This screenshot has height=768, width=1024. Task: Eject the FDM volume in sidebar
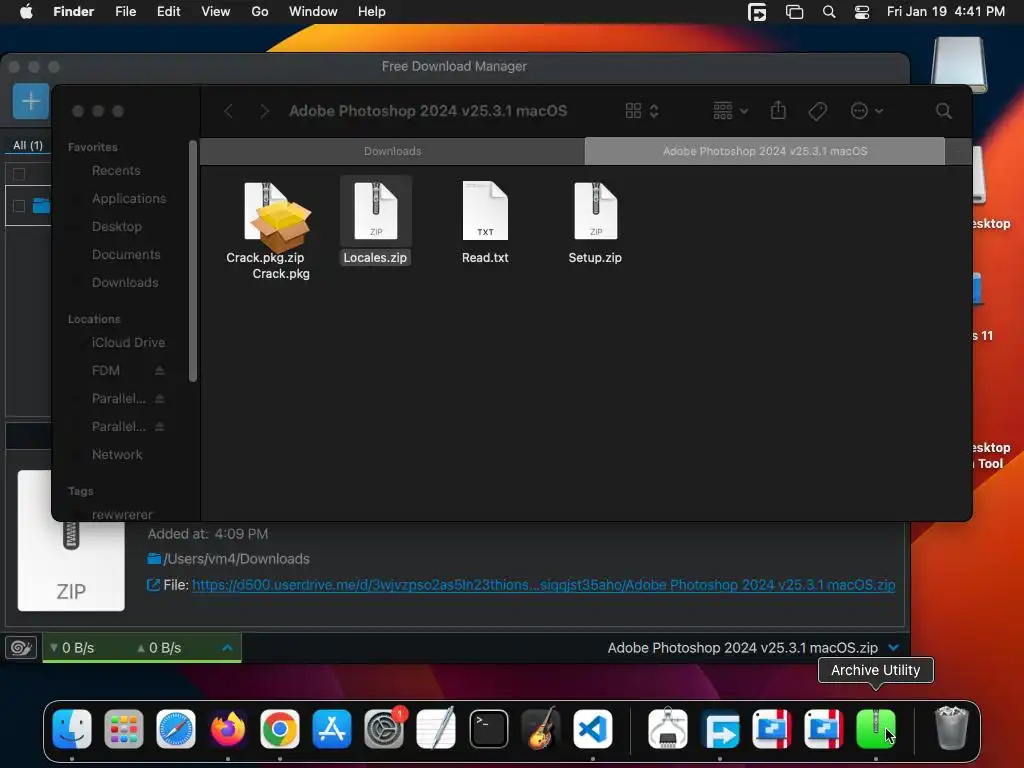[159, 370]
